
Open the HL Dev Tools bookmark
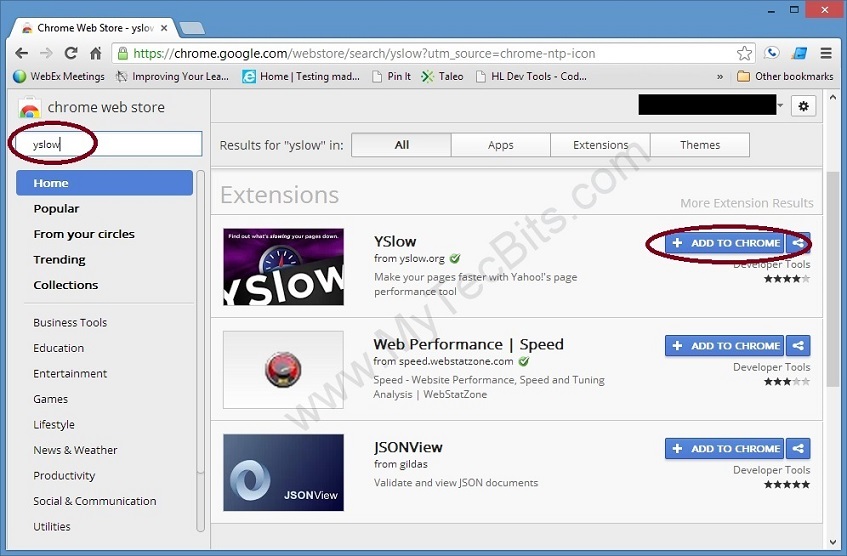coord(531,77)
